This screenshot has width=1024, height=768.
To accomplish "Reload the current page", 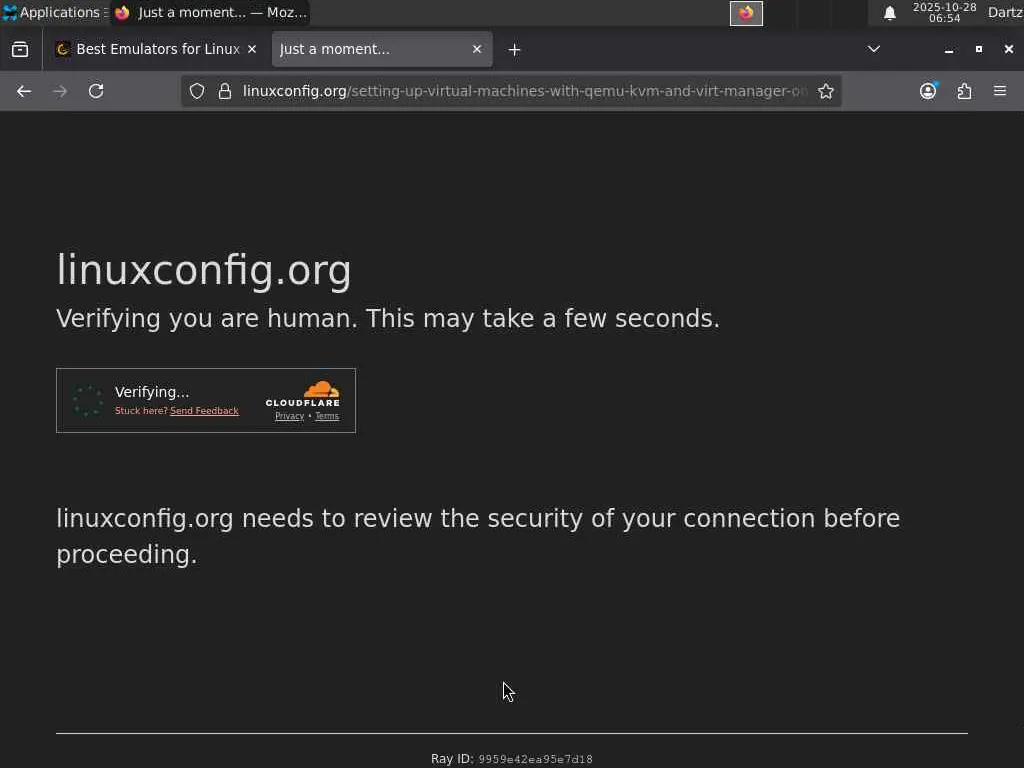I will [96, 91].
